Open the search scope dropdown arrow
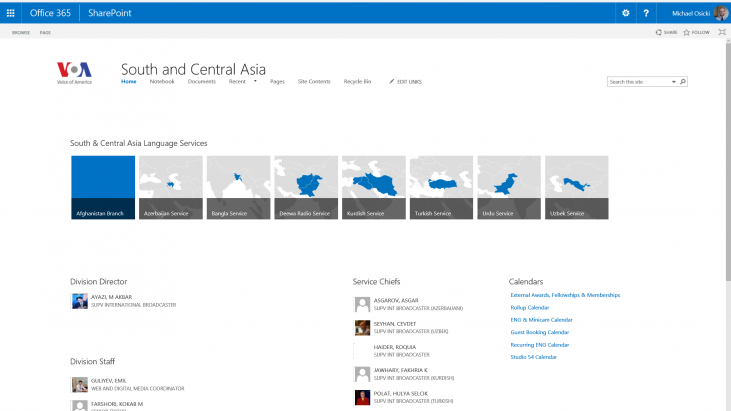Image resolution: width=731 pixels, height=411 pixels. 674,82
